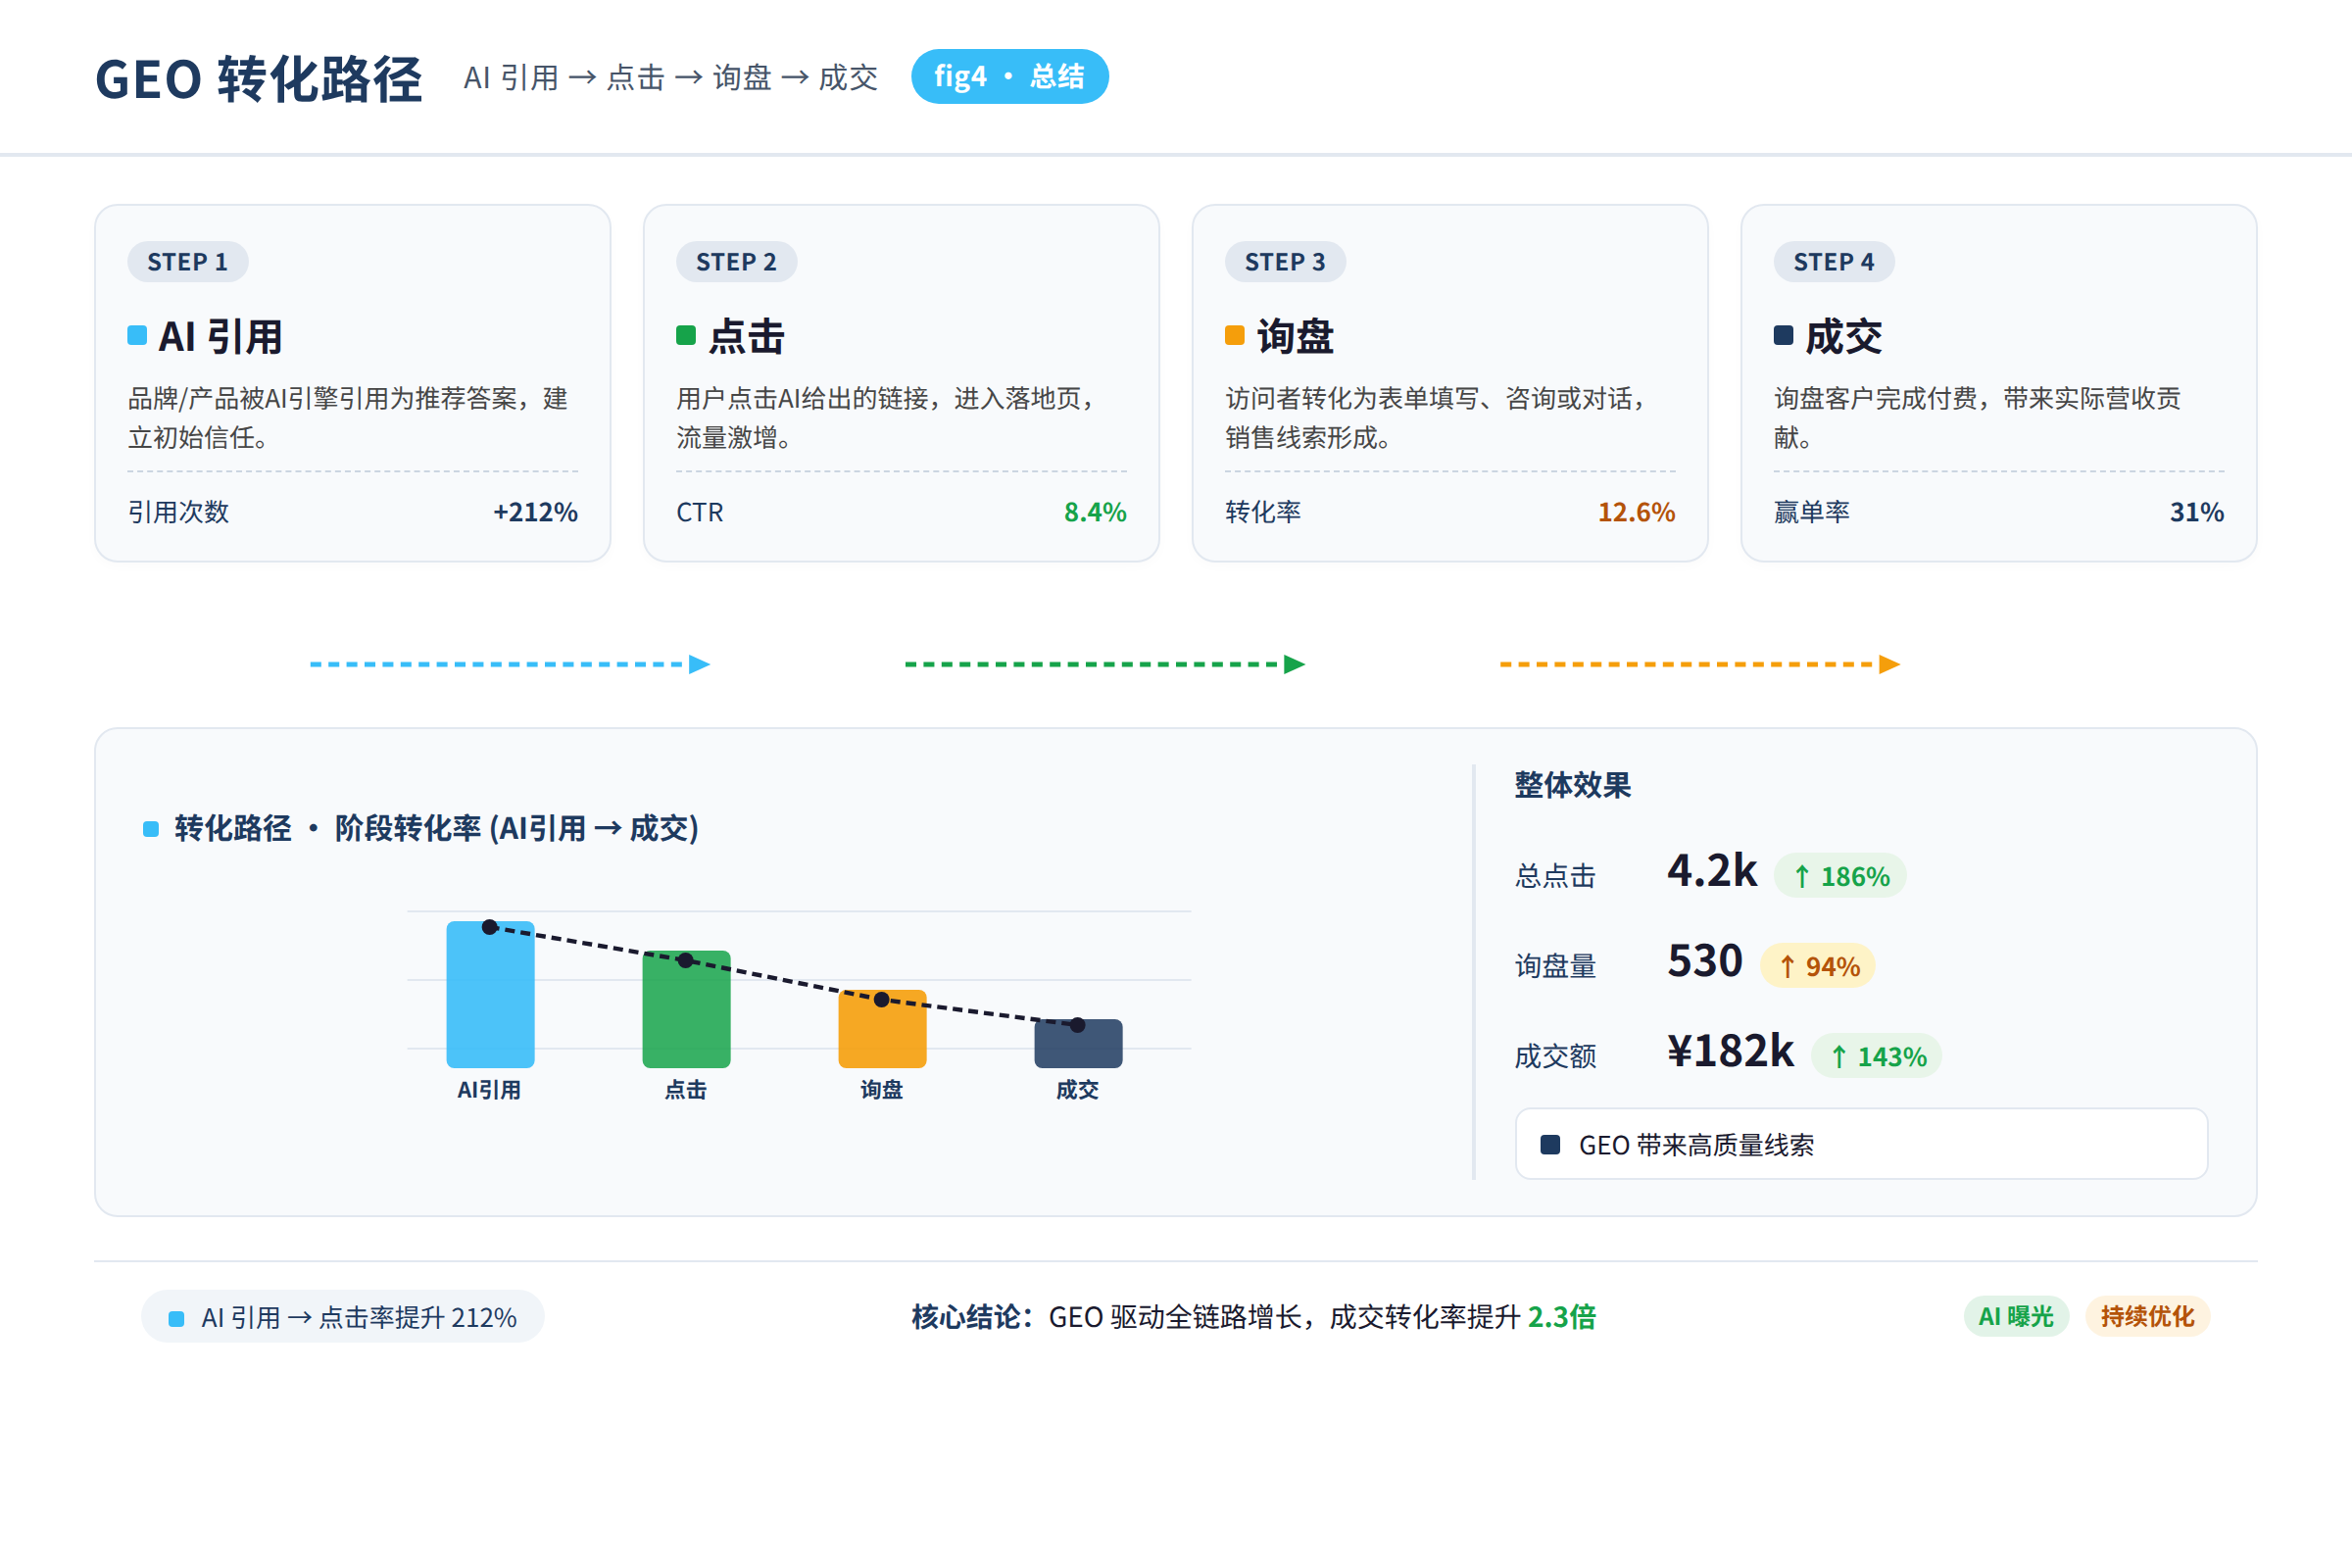Screen dimensions: 2352x1568
Task: Click the ↑ 94% growth badge
Action: pyautogui.click(x=1817, y=966)
